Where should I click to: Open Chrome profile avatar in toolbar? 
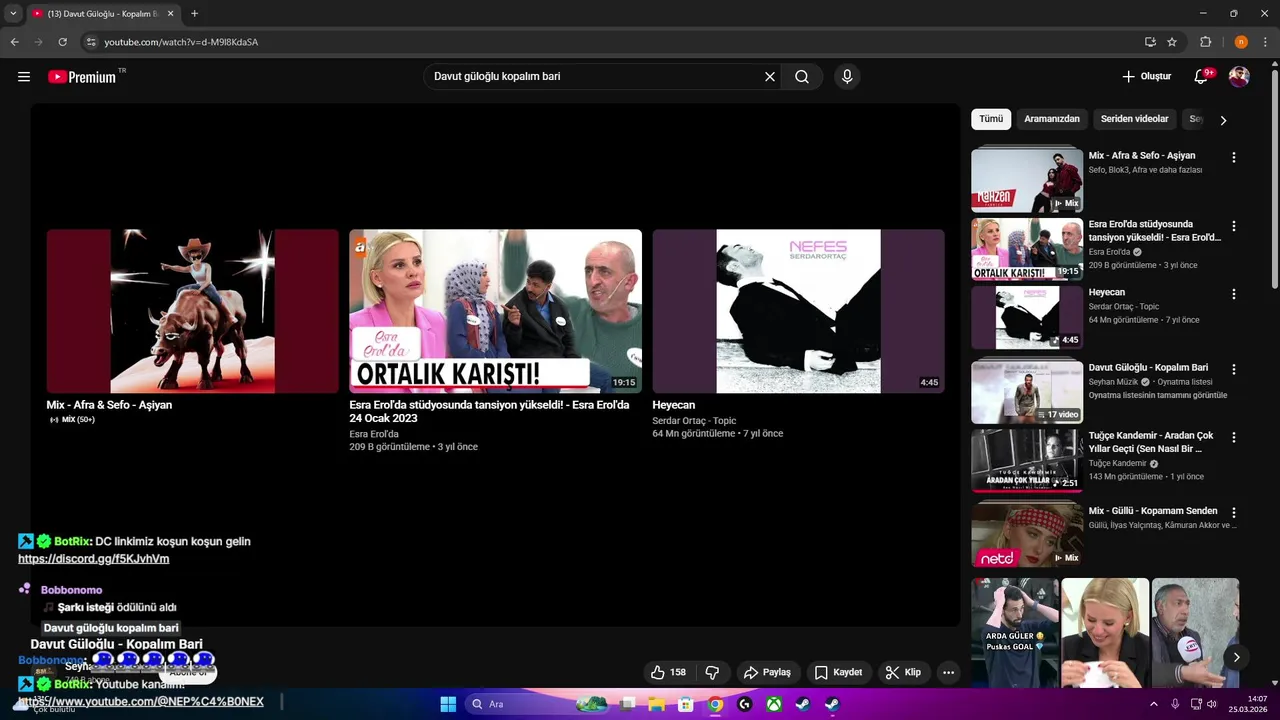(x=1241, y=42)
